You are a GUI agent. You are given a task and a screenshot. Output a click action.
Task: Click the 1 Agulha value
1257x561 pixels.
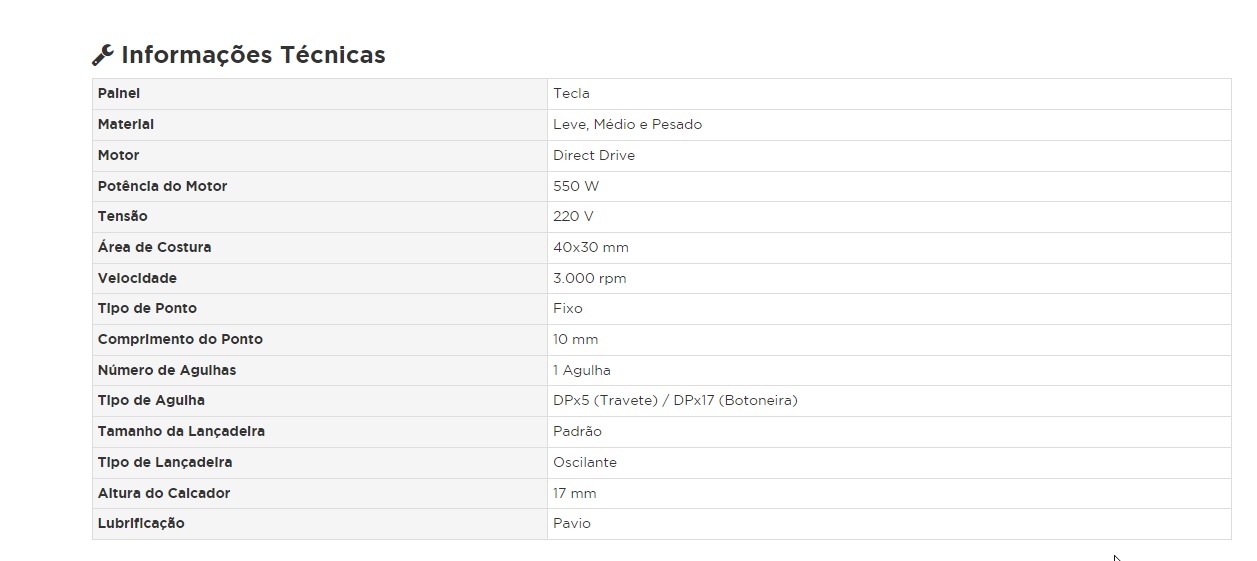tap(581, 371)
